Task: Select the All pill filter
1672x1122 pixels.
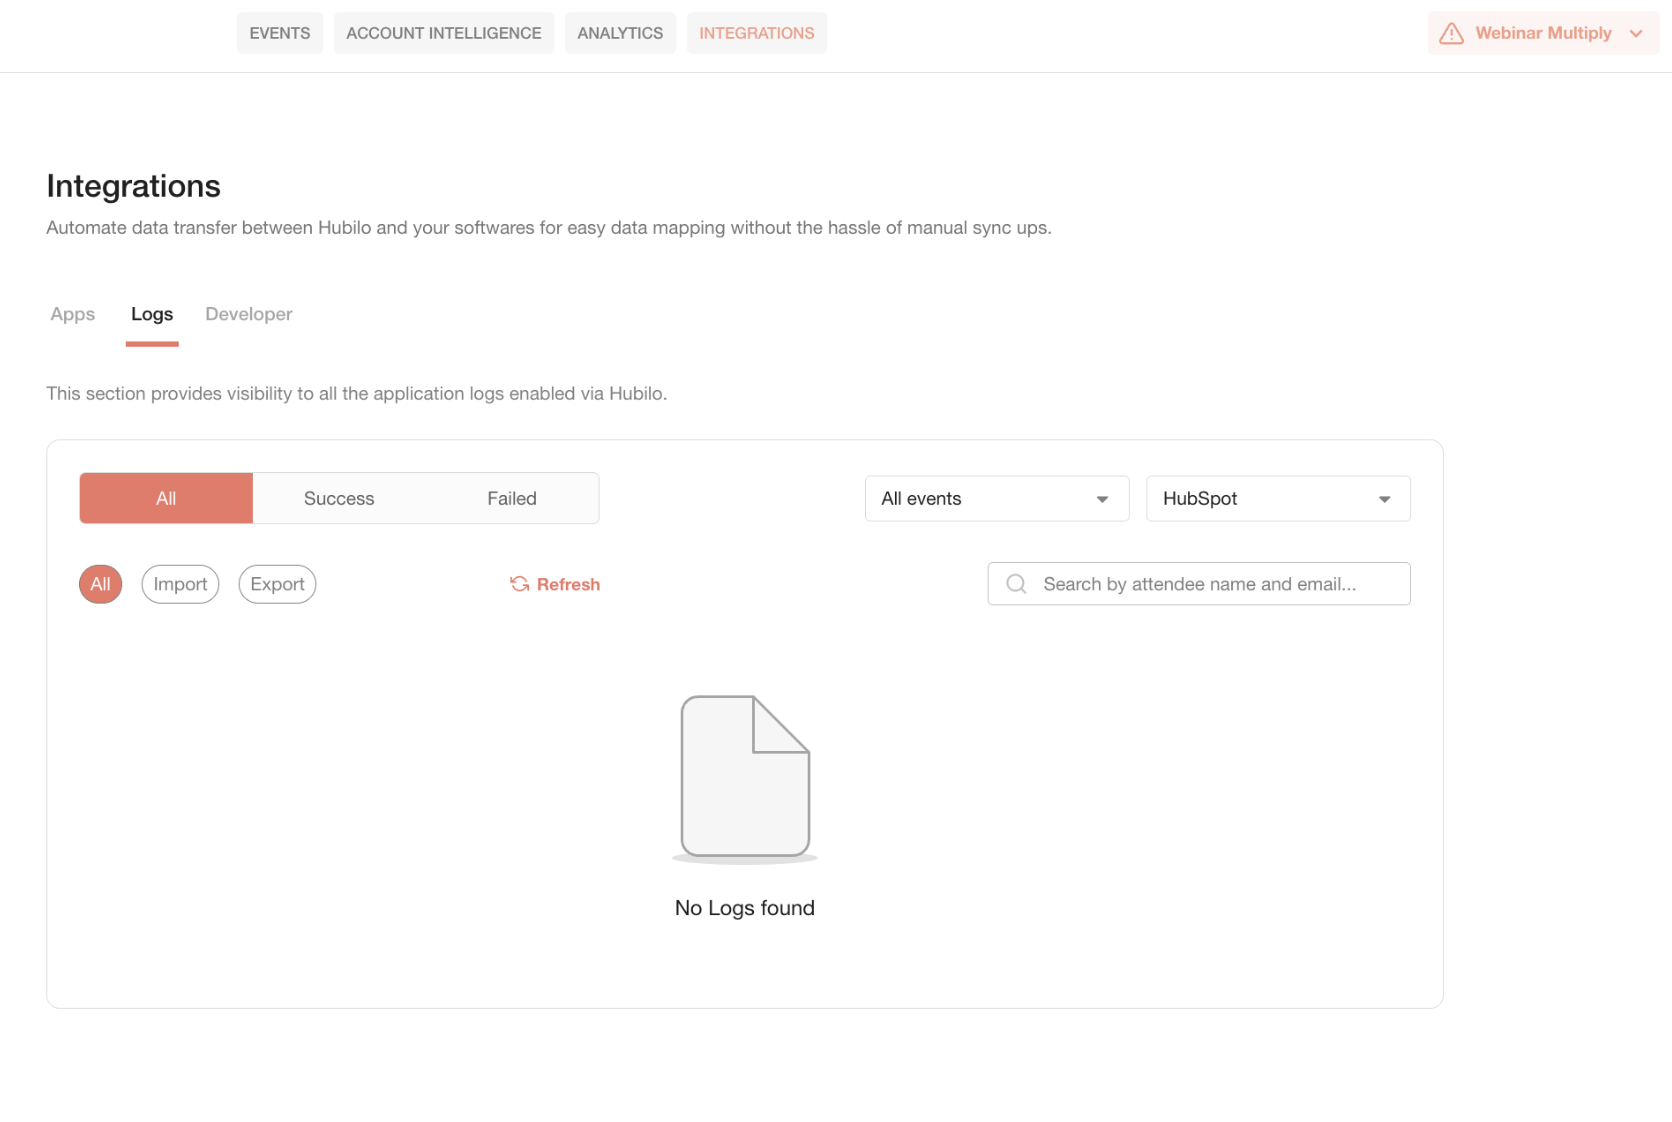Action: pyautogui.click(x=101, y=584)
